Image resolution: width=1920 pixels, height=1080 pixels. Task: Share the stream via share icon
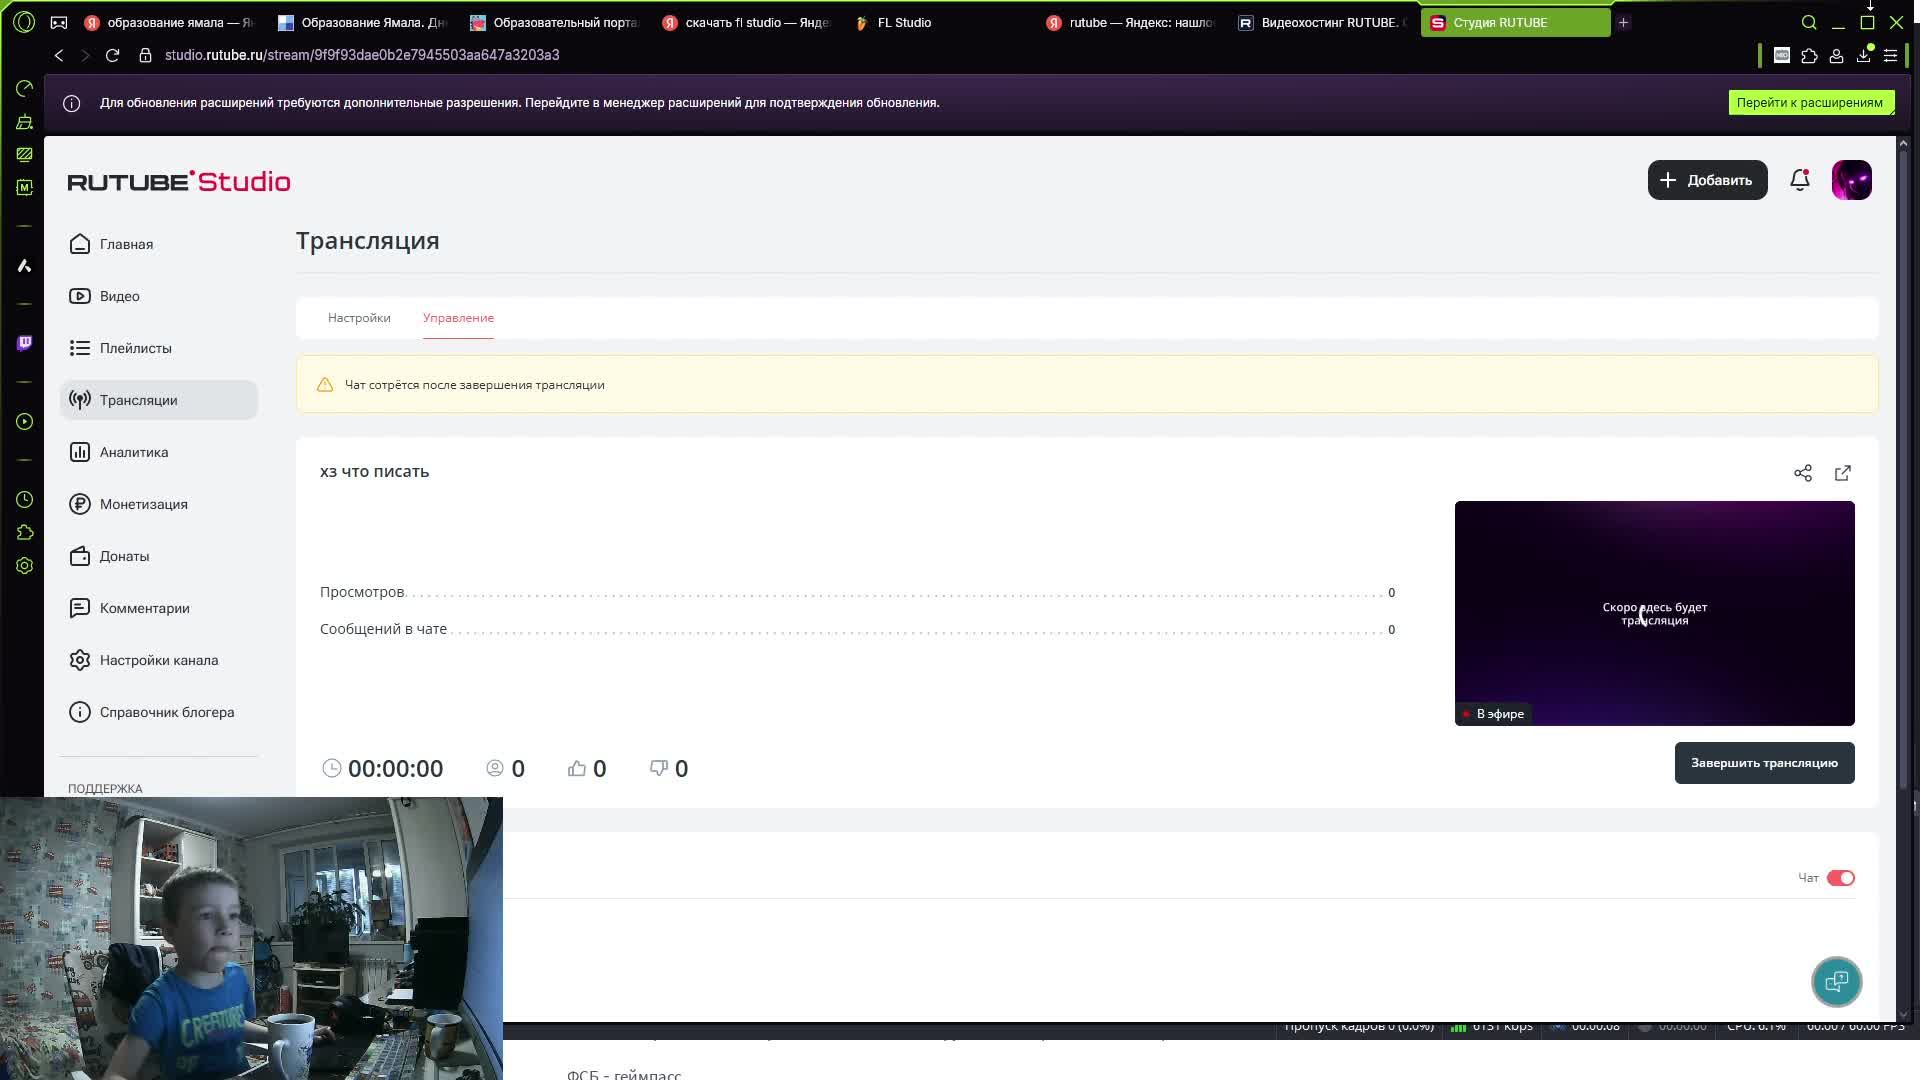1803,473
